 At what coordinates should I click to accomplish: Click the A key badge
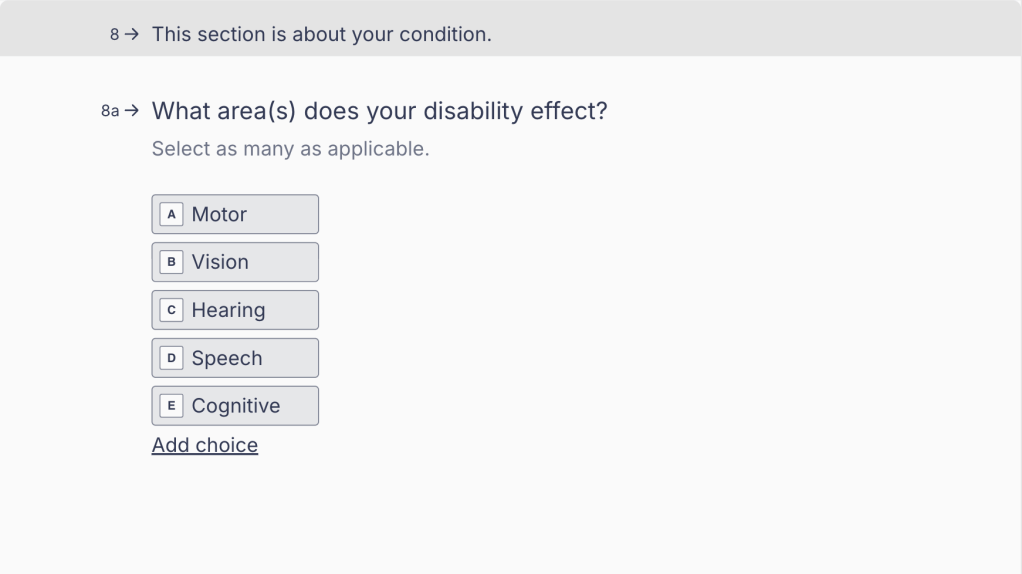point(171,214)
